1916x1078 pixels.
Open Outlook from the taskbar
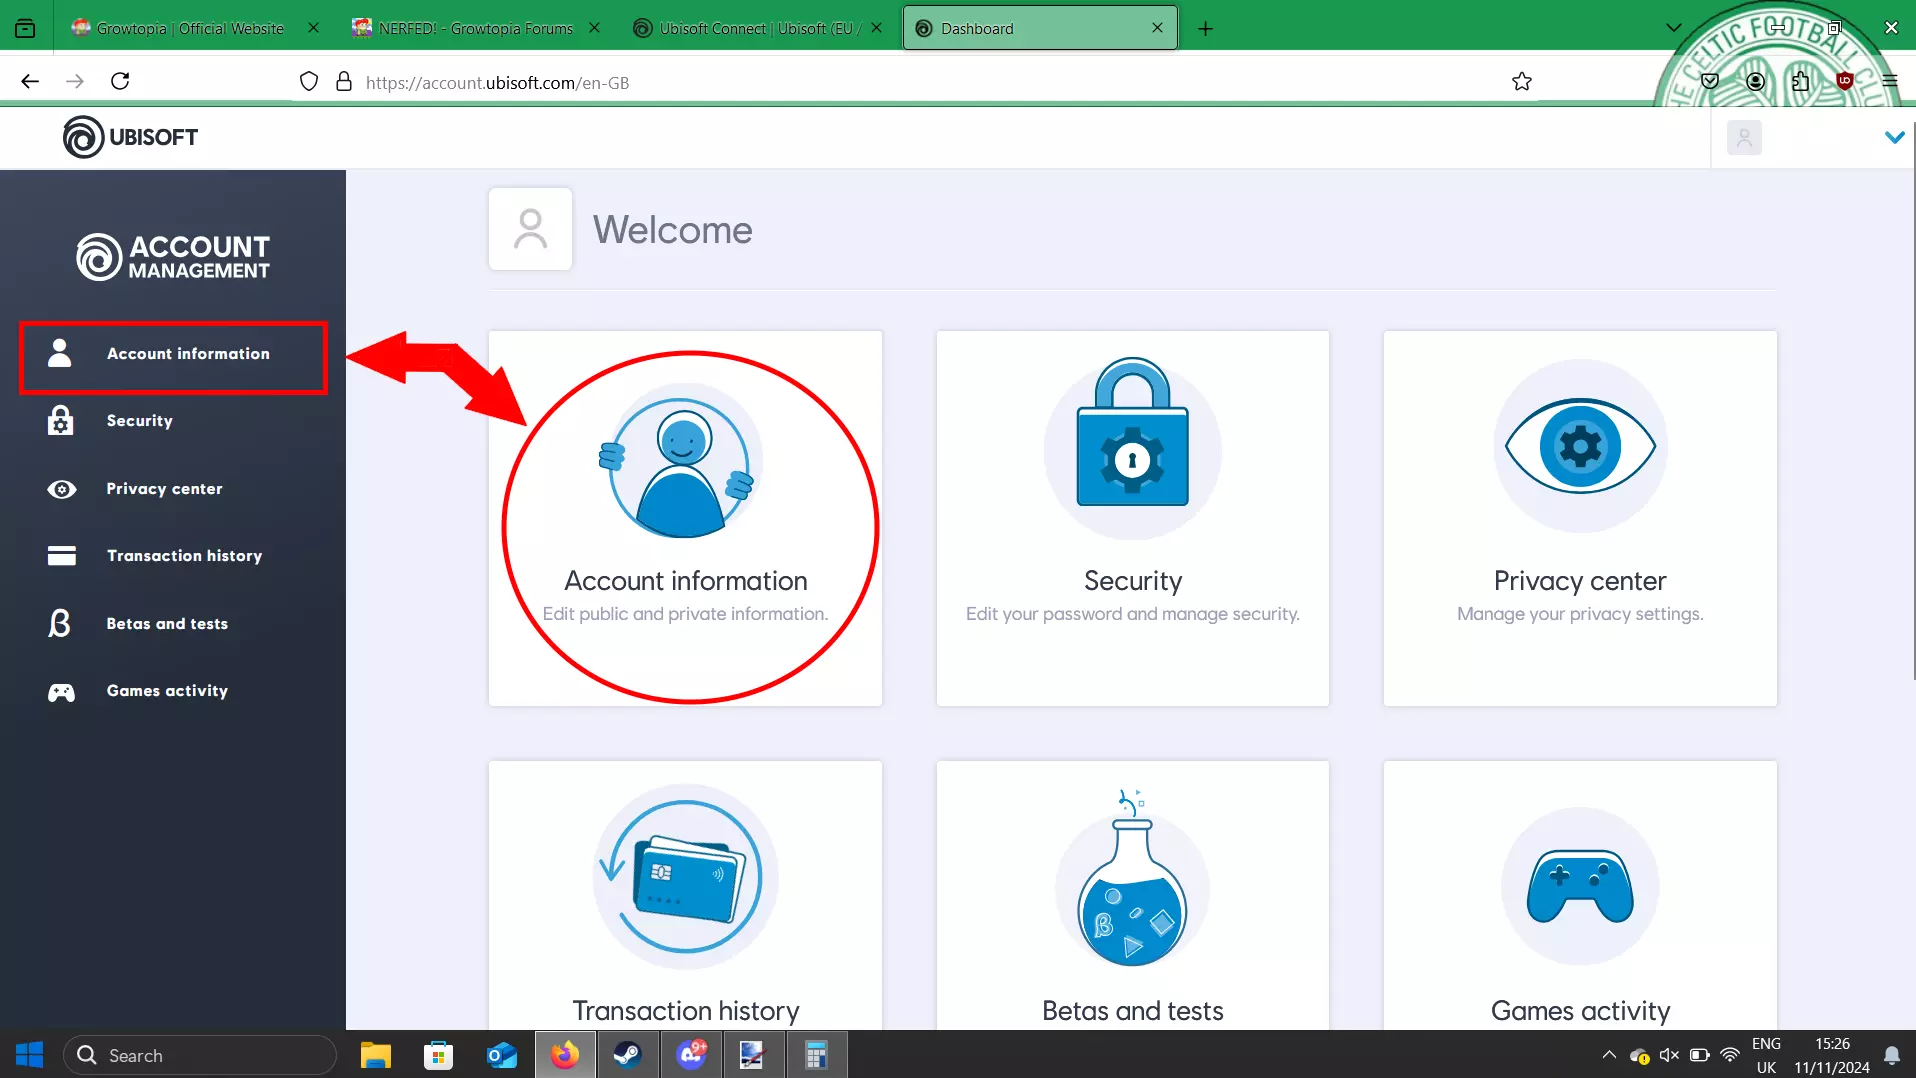(502, 1055)
